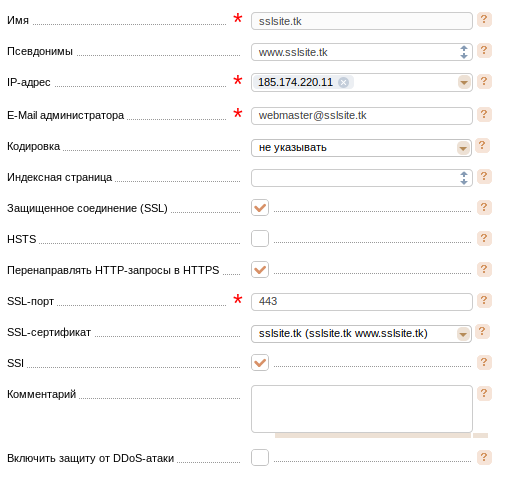Expand the Псевдонимы field resize arrows
Screen dimensions: 519x489
tap(464, 52)
